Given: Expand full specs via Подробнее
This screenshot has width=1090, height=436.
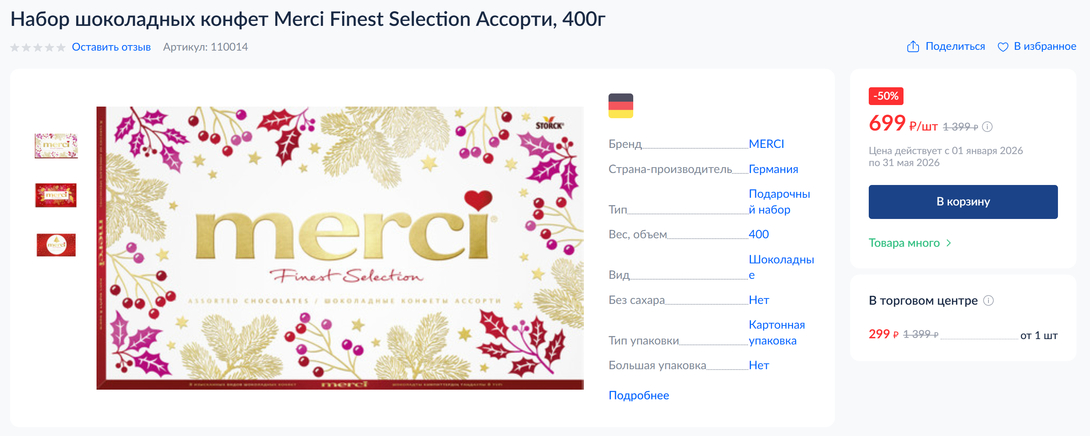Looking at the screenshot, I should pyautogui.click(x=639, y=395).
